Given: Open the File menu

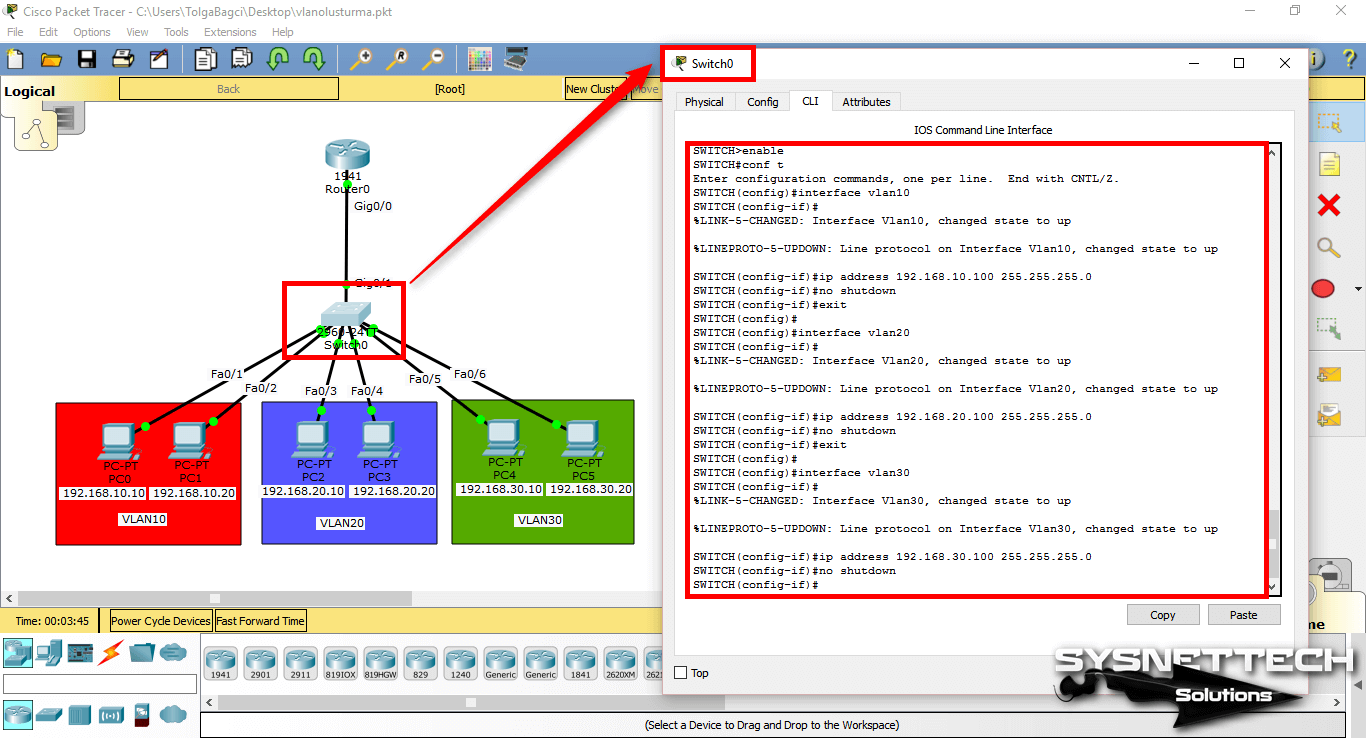Looking at the screenshot, I should [x=15, y=32].
